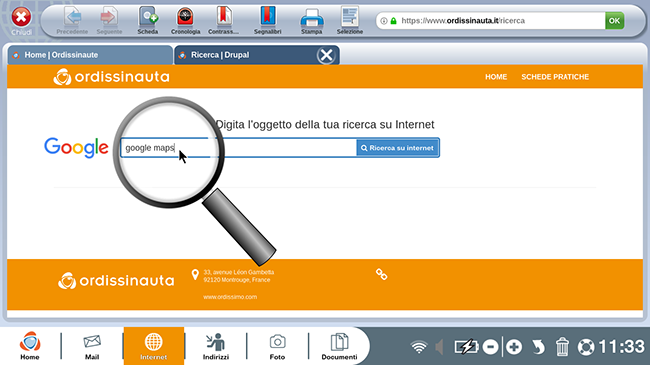Open Foto in the bottom dock
Image resolution: width=650 pixels, height=365 pixels.
coord(277,347)
